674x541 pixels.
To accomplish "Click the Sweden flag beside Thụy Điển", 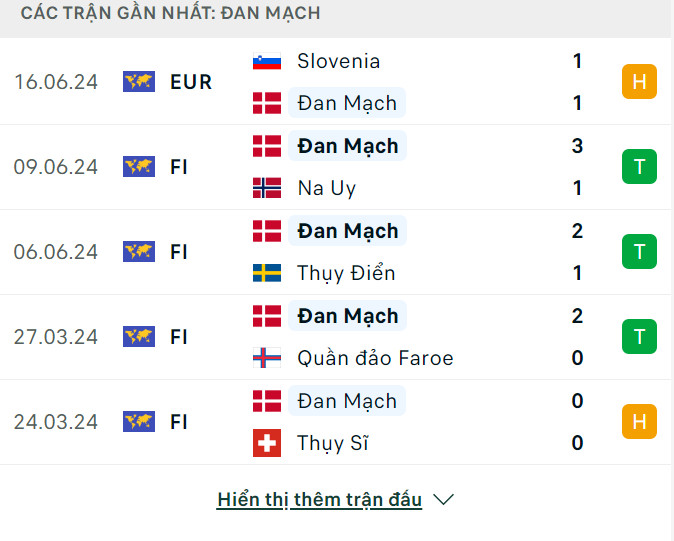I will pos(267,273).
